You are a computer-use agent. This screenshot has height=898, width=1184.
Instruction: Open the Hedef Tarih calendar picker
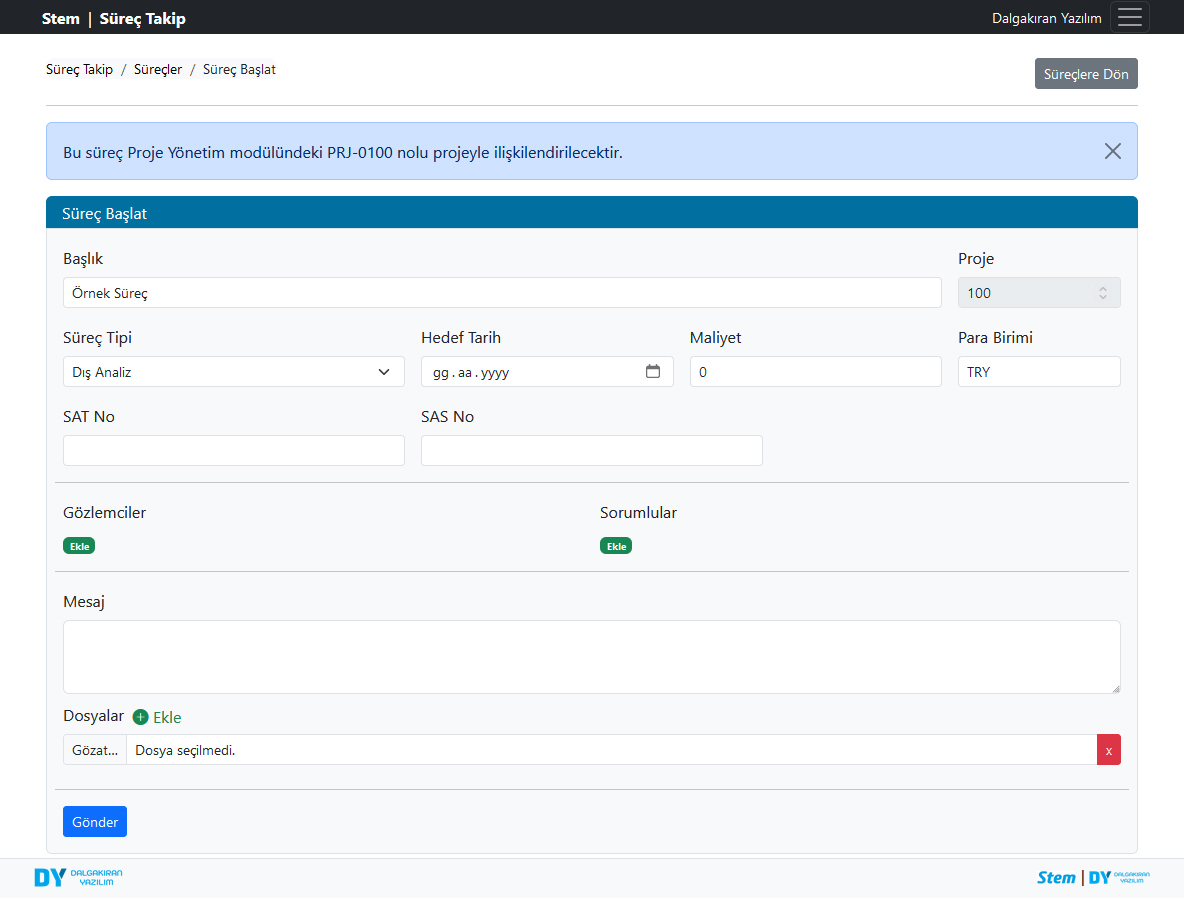coord(653,371)
